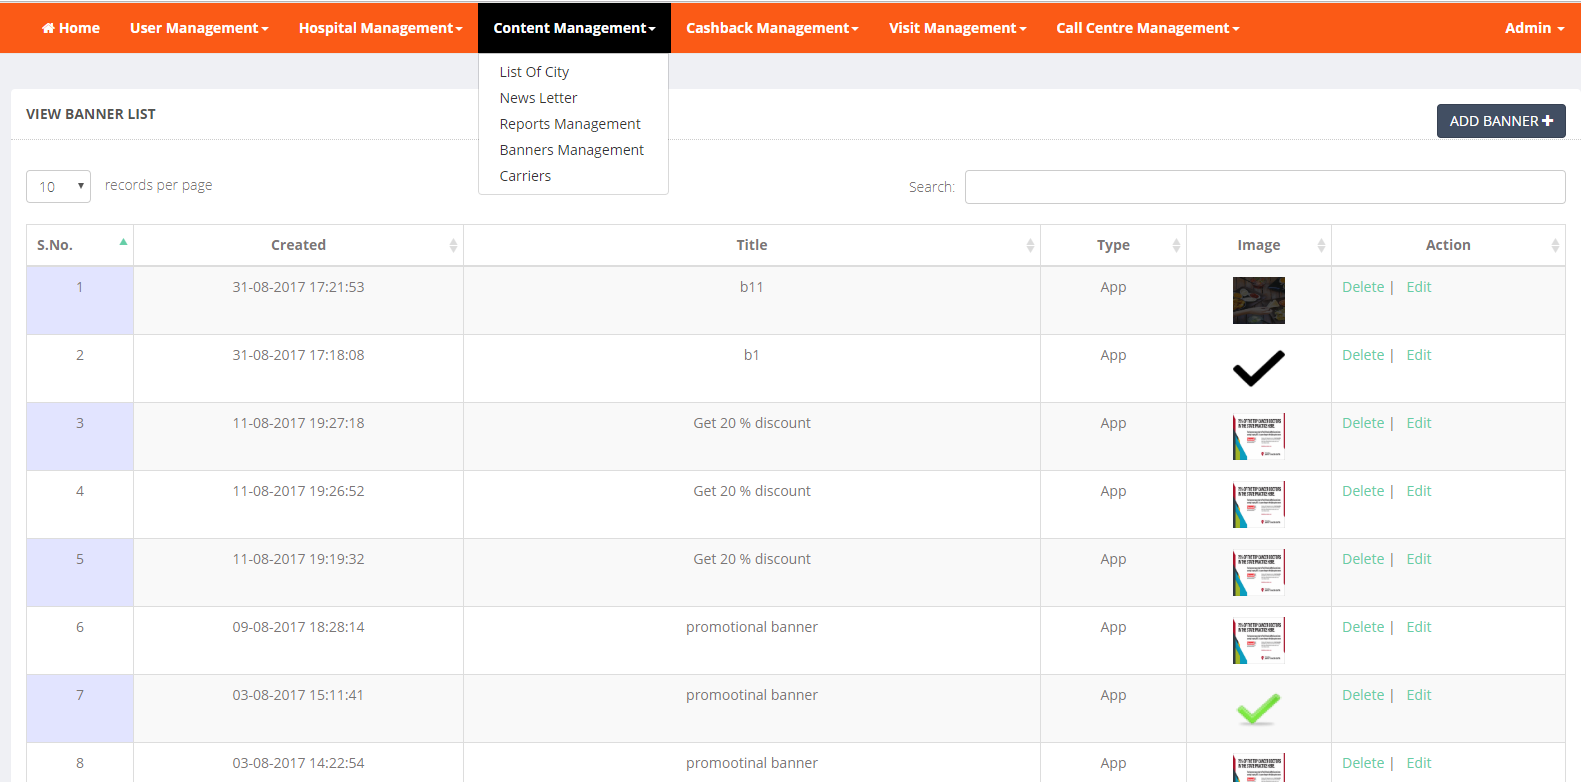Edit the b1 banner

click(x=1418, y=355)
